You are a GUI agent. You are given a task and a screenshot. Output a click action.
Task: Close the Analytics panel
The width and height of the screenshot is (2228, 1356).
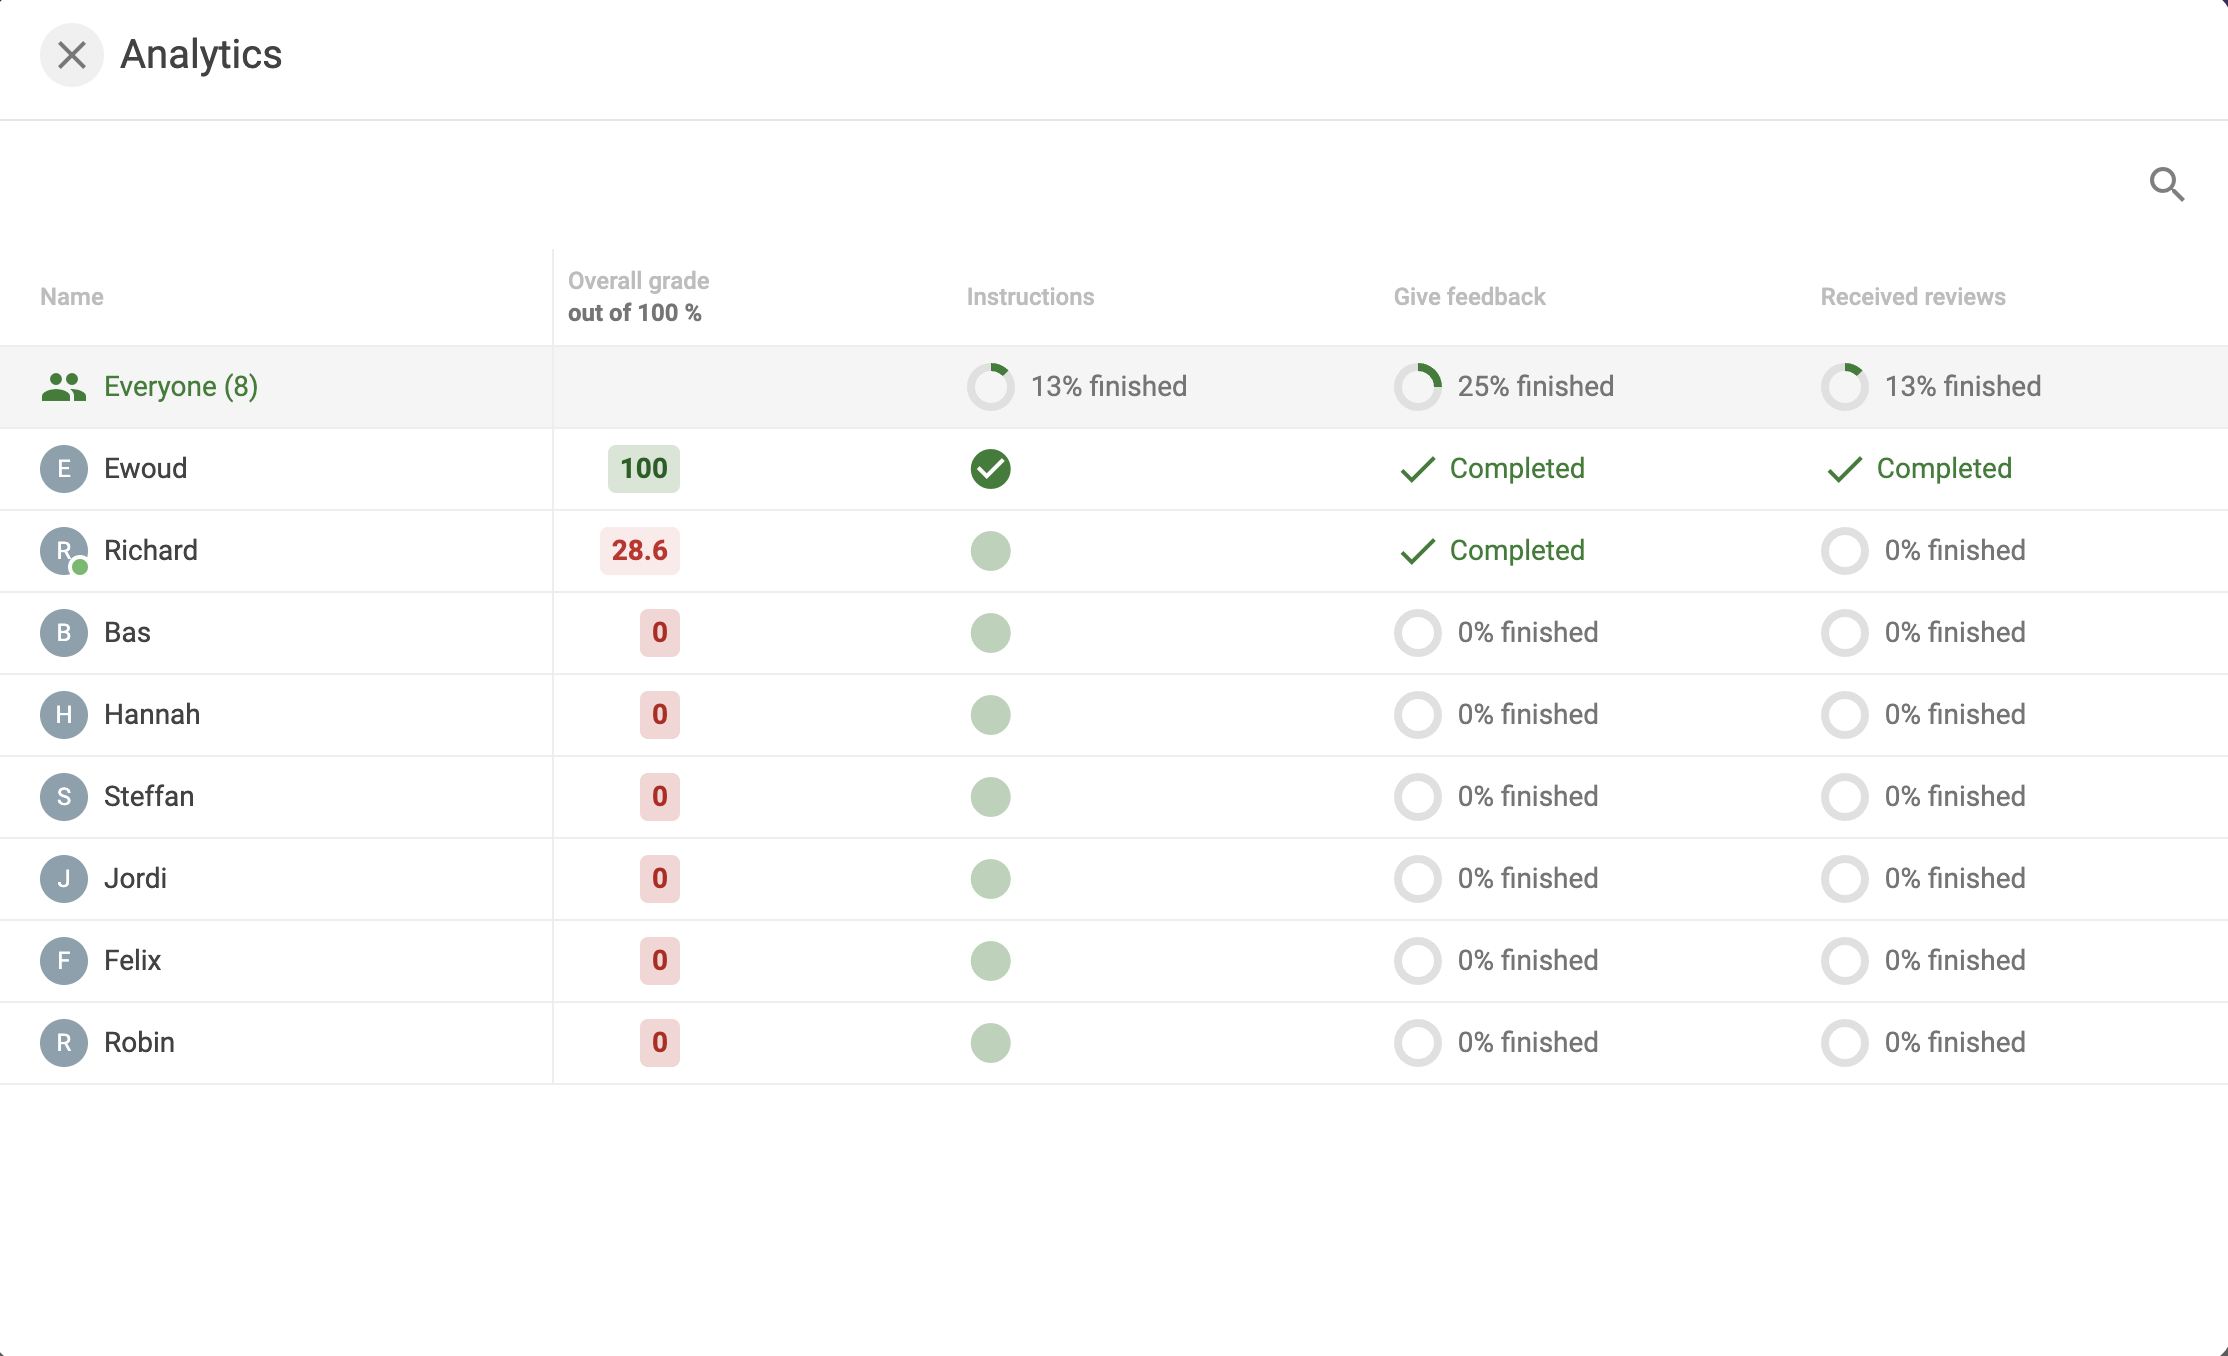click(x=71, y=55)
